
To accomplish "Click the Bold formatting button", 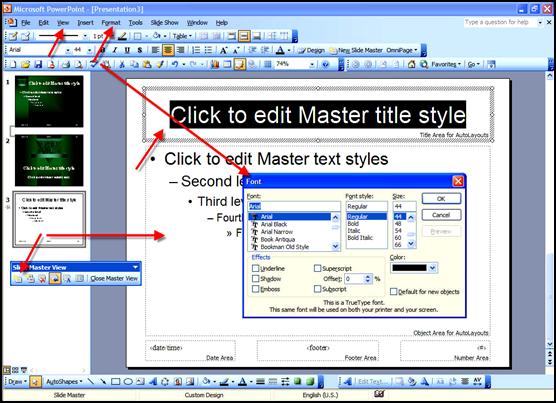I will tap(103, 50).
